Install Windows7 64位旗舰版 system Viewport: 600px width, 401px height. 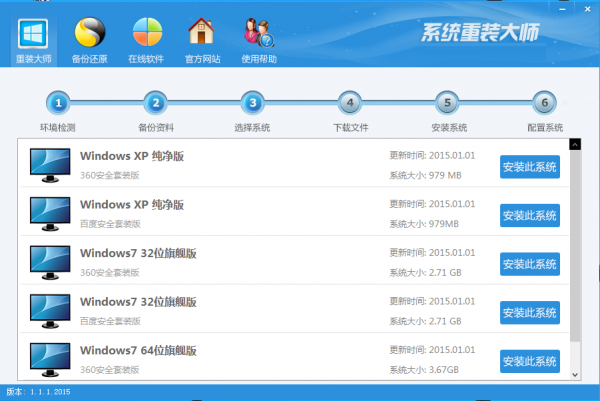pos(529,360)
